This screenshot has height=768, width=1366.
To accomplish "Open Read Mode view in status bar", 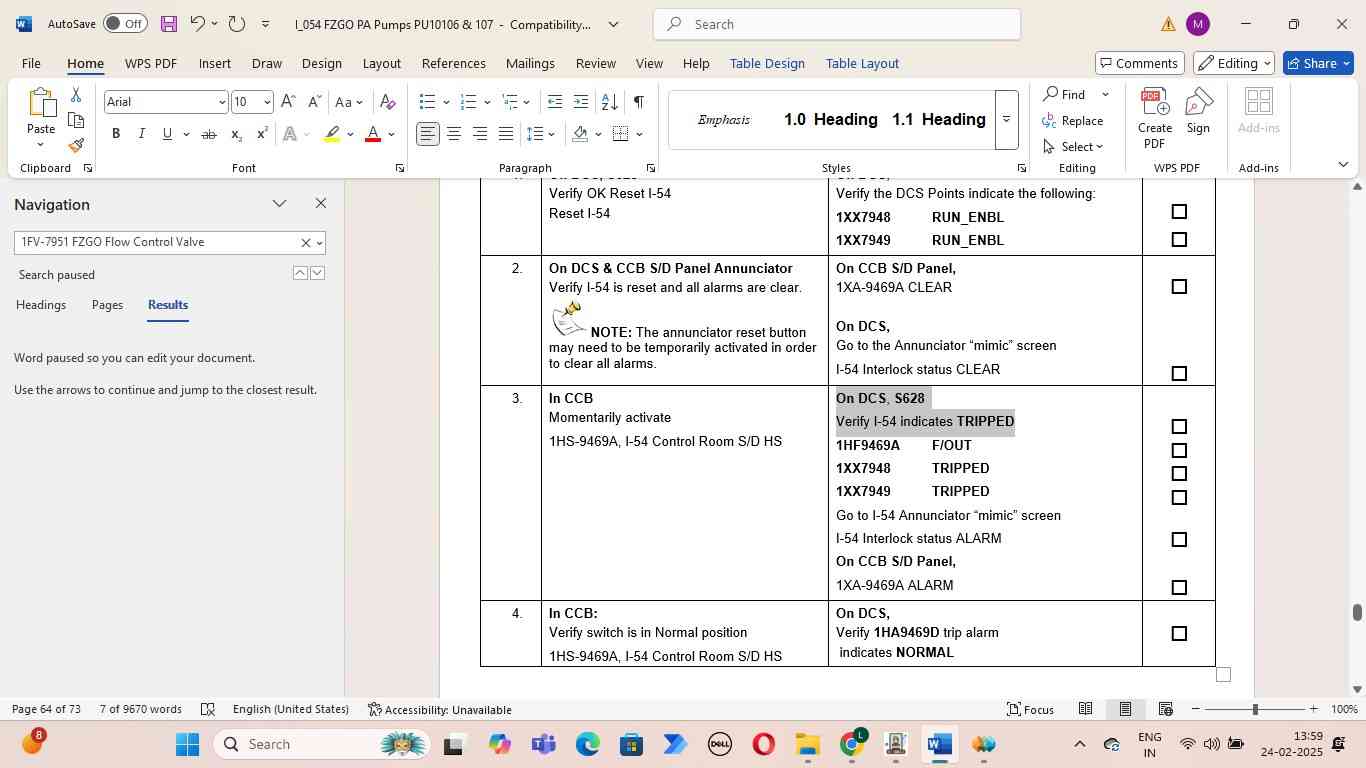I will pos(1085,709).
